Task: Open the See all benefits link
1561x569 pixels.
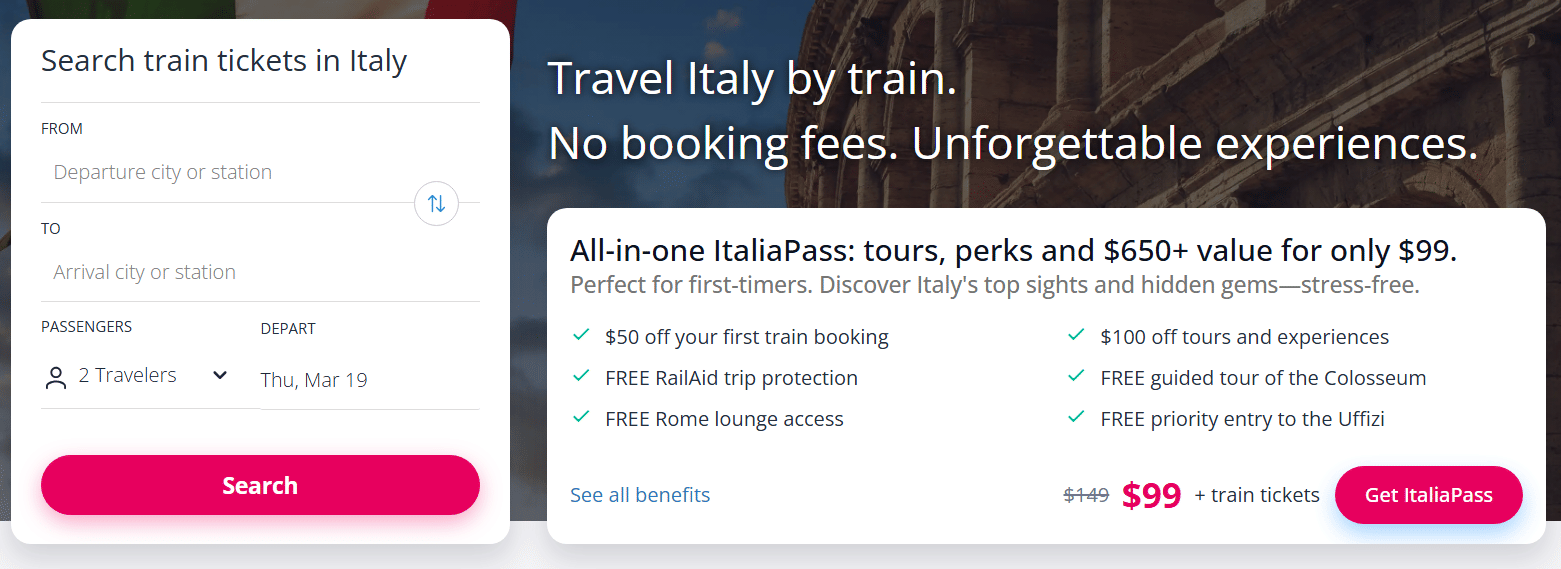Action: [x=640, y=495]
